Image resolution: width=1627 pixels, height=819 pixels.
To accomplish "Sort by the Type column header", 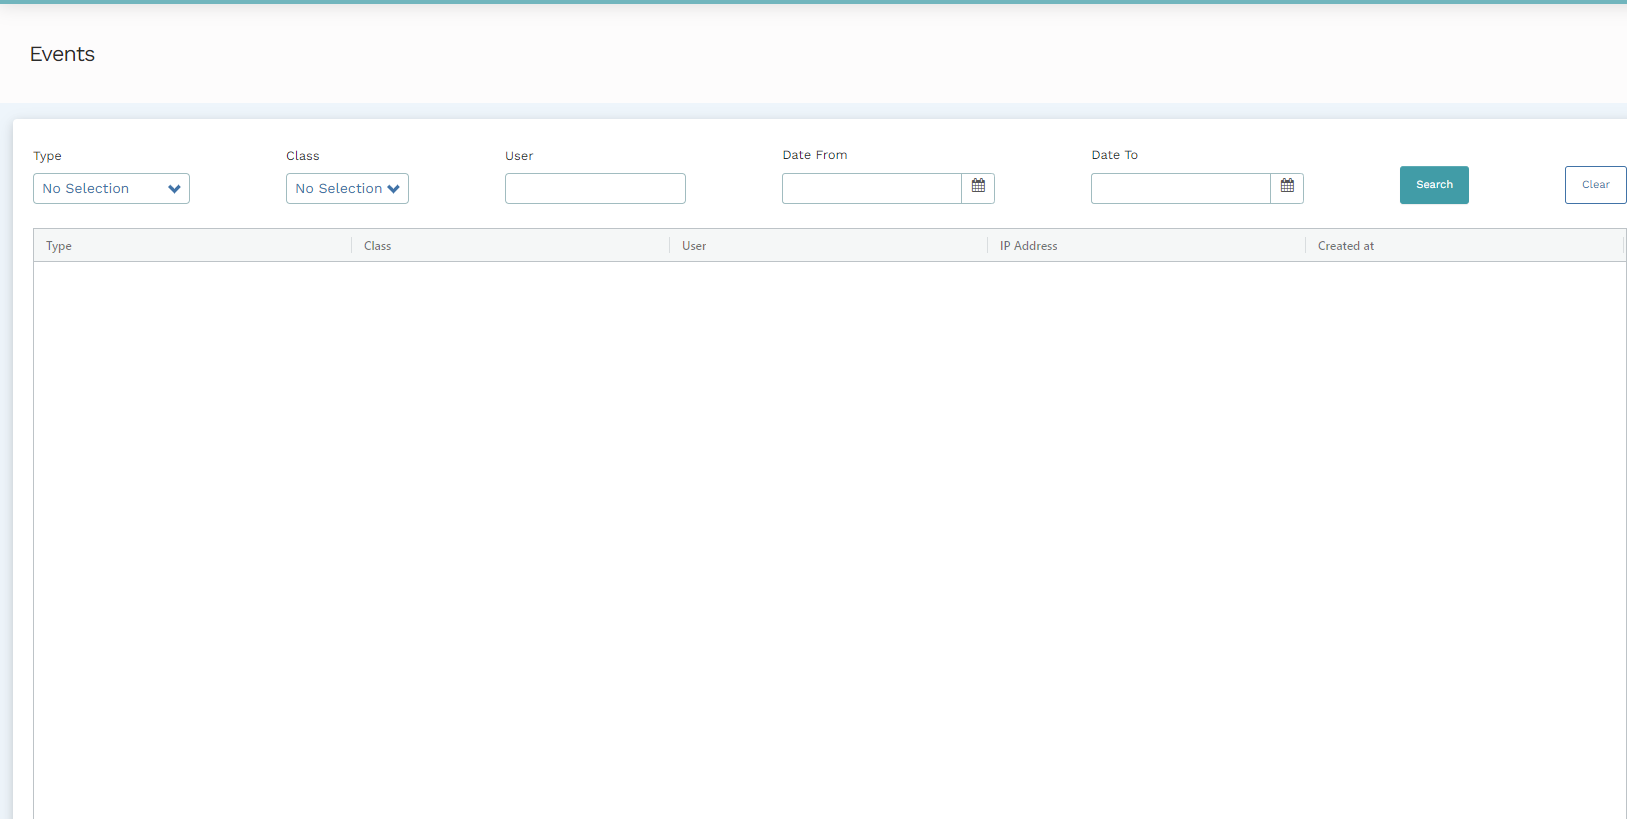I will pyautogui.click(x=59, y=246).
